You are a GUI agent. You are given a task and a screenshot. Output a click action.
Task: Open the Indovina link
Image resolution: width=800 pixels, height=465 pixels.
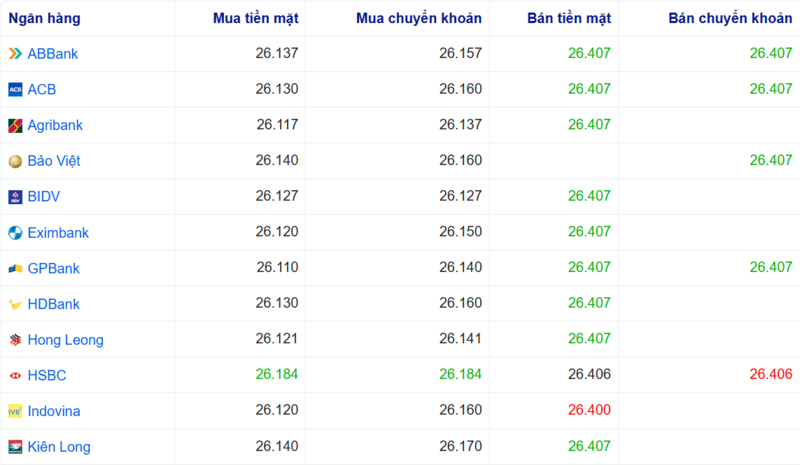(x=54, y=411)
